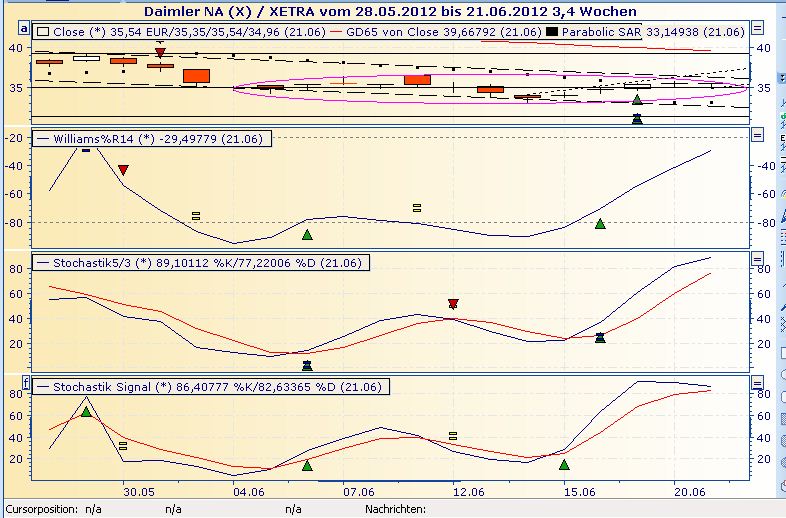
Task: Click the orange candle inside the purple ellipse near 11.06
Action: 417,80
